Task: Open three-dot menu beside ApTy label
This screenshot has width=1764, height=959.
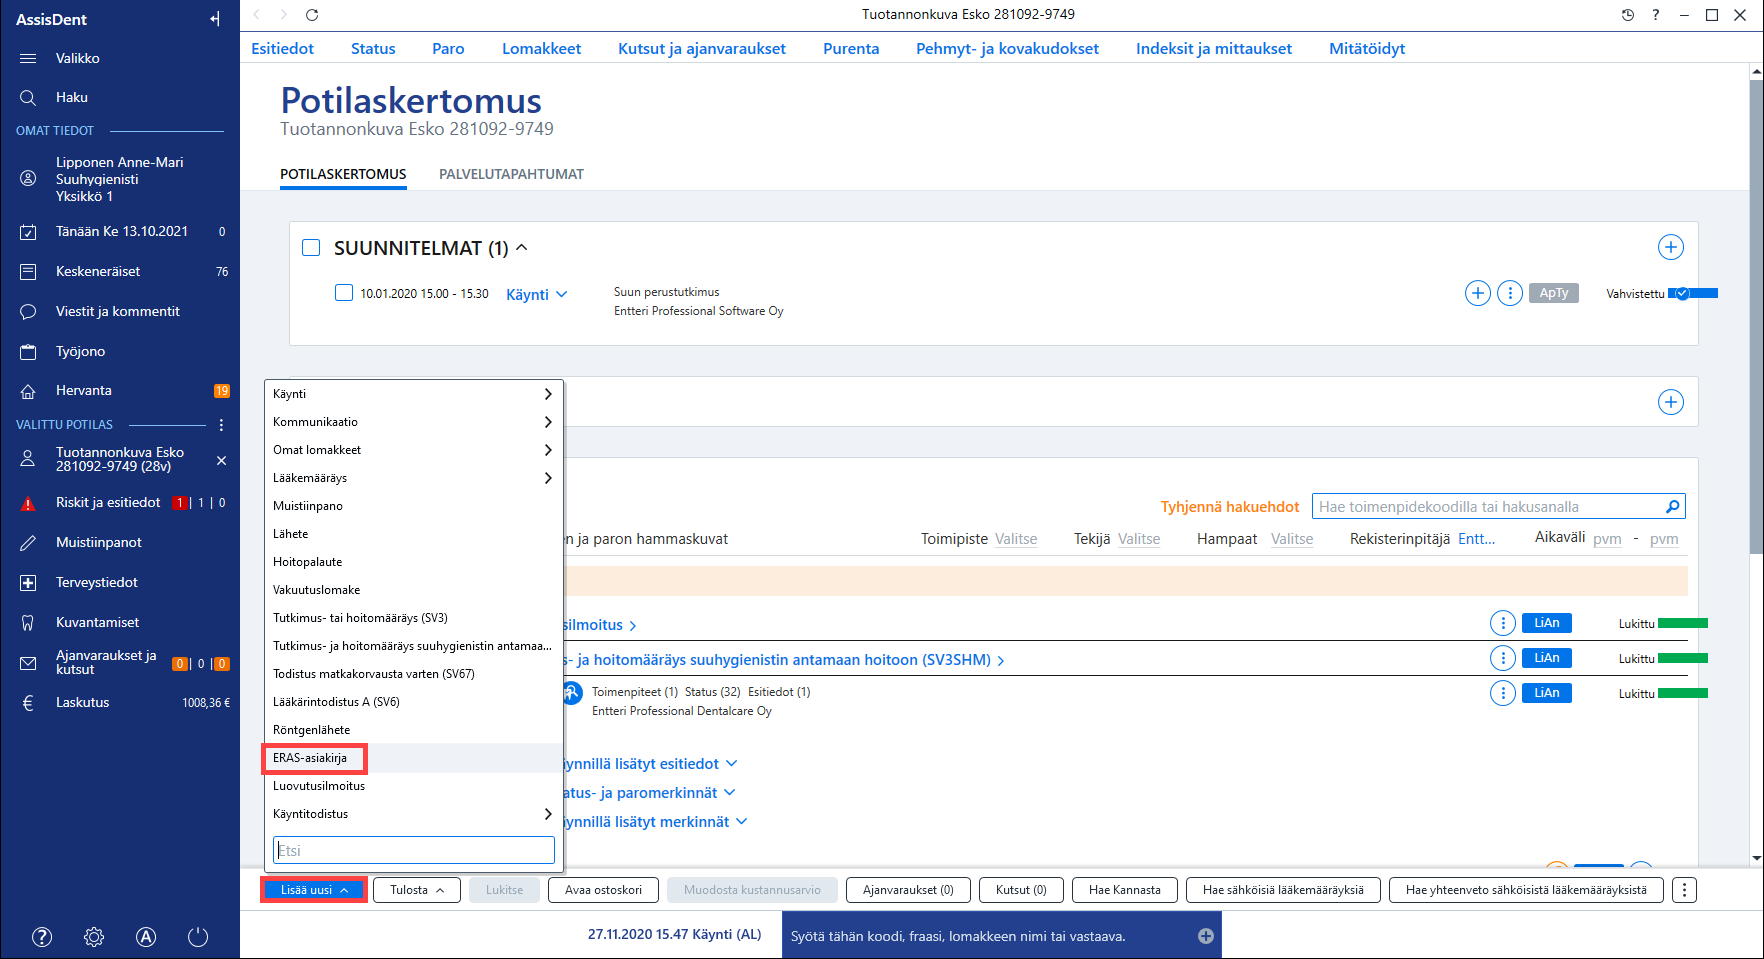Action: [x=1510, y=293]
